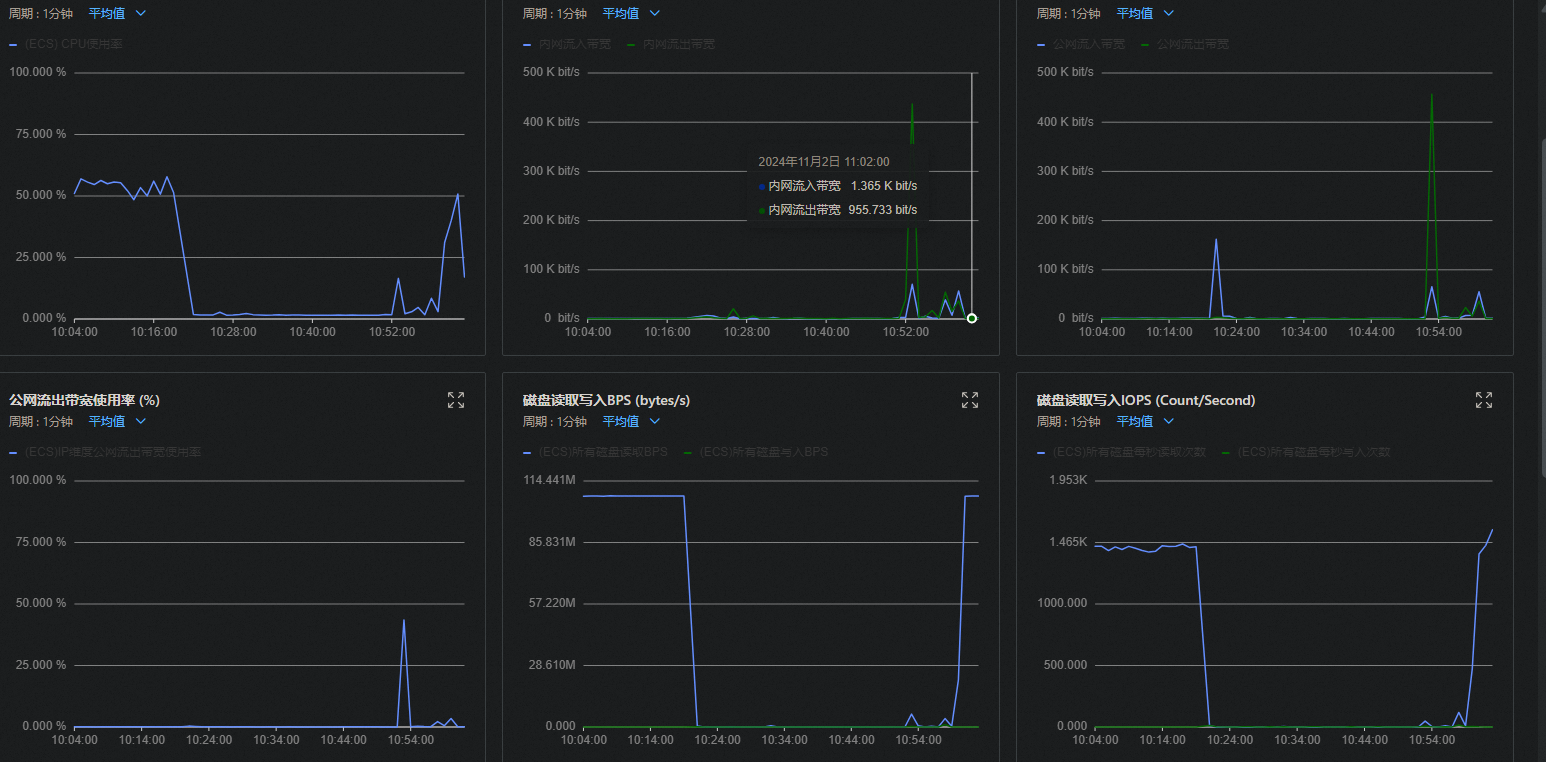The image size is (1546, 762).
Task: Click the 1.465K axis label on IOPS chart
Action: [1068, 542]
